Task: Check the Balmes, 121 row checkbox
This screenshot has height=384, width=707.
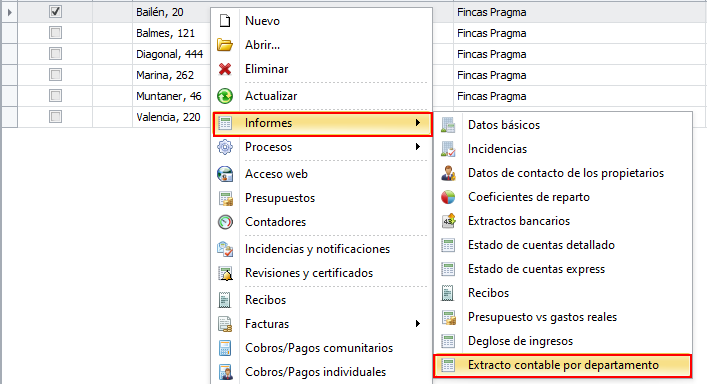Action: point(55,33)
